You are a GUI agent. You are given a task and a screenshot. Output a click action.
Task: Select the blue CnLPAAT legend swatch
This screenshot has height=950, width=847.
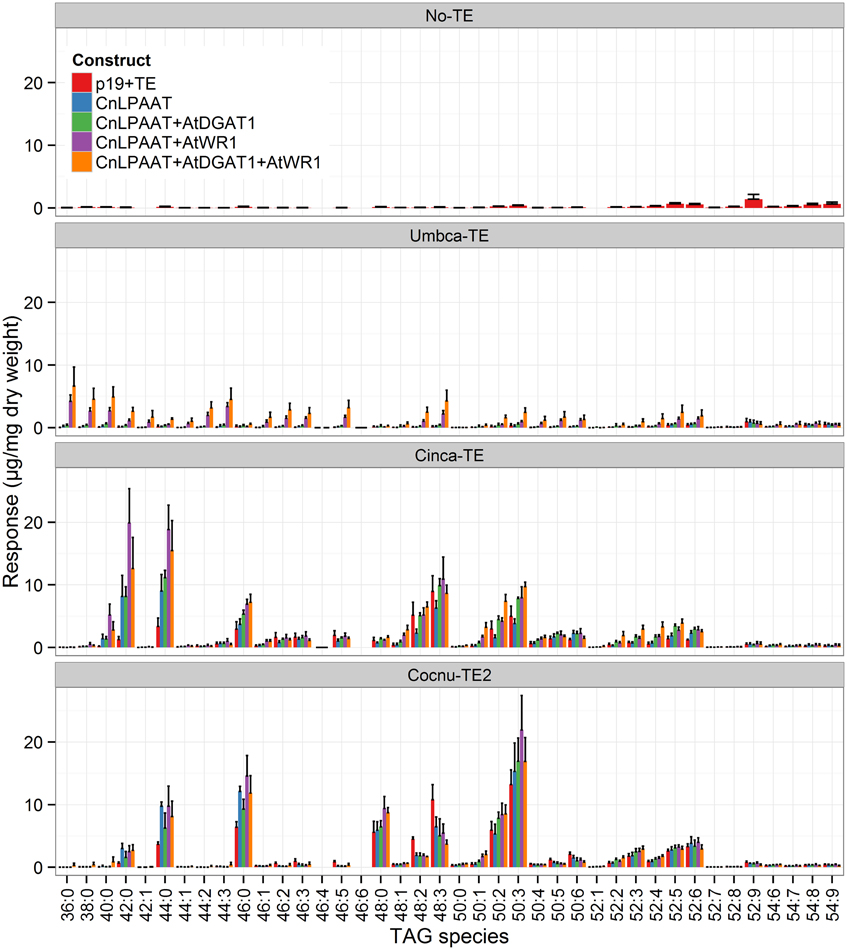82,103
